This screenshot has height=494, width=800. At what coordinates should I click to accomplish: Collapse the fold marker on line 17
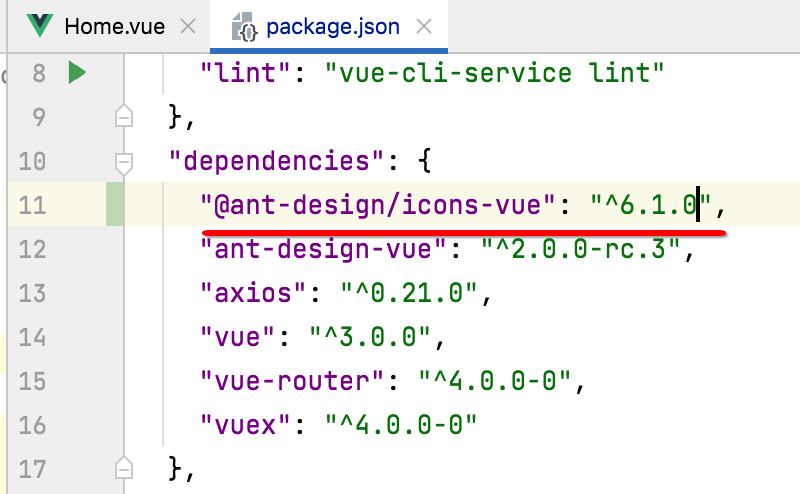pyautogui.click(x=124, y=468)
